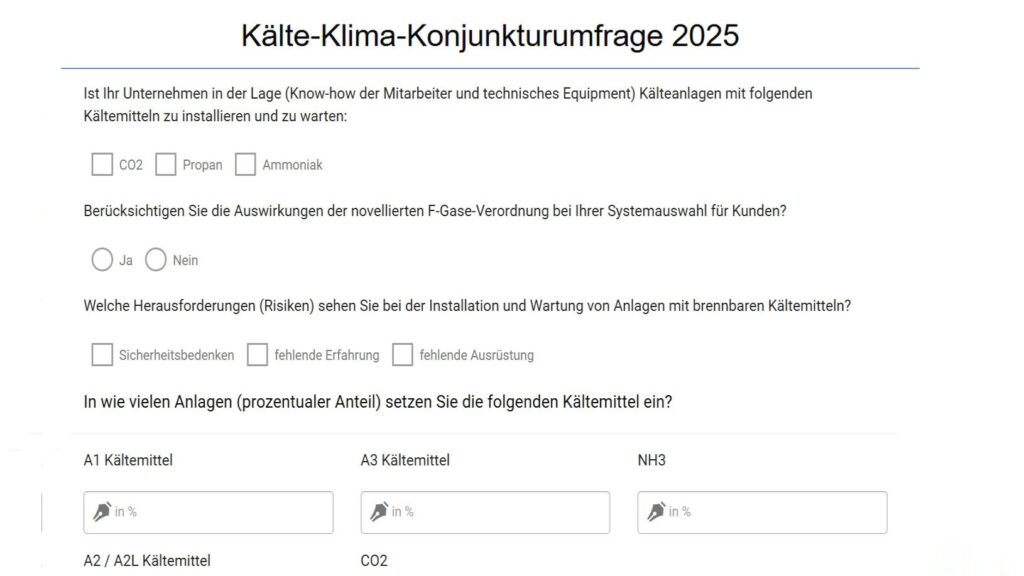
Task: Focus the A3 Kältemittel percentage input
Action: pos(485,513)
